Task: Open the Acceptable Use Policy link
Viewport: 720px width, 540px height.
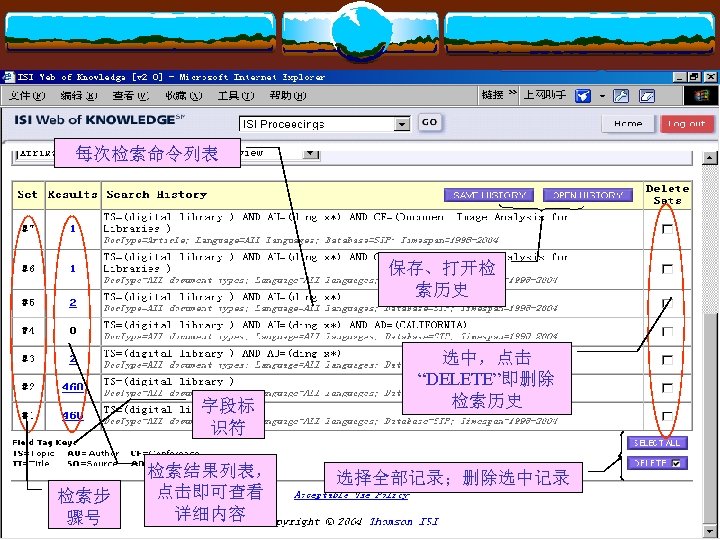Action: tap(351, 495)
